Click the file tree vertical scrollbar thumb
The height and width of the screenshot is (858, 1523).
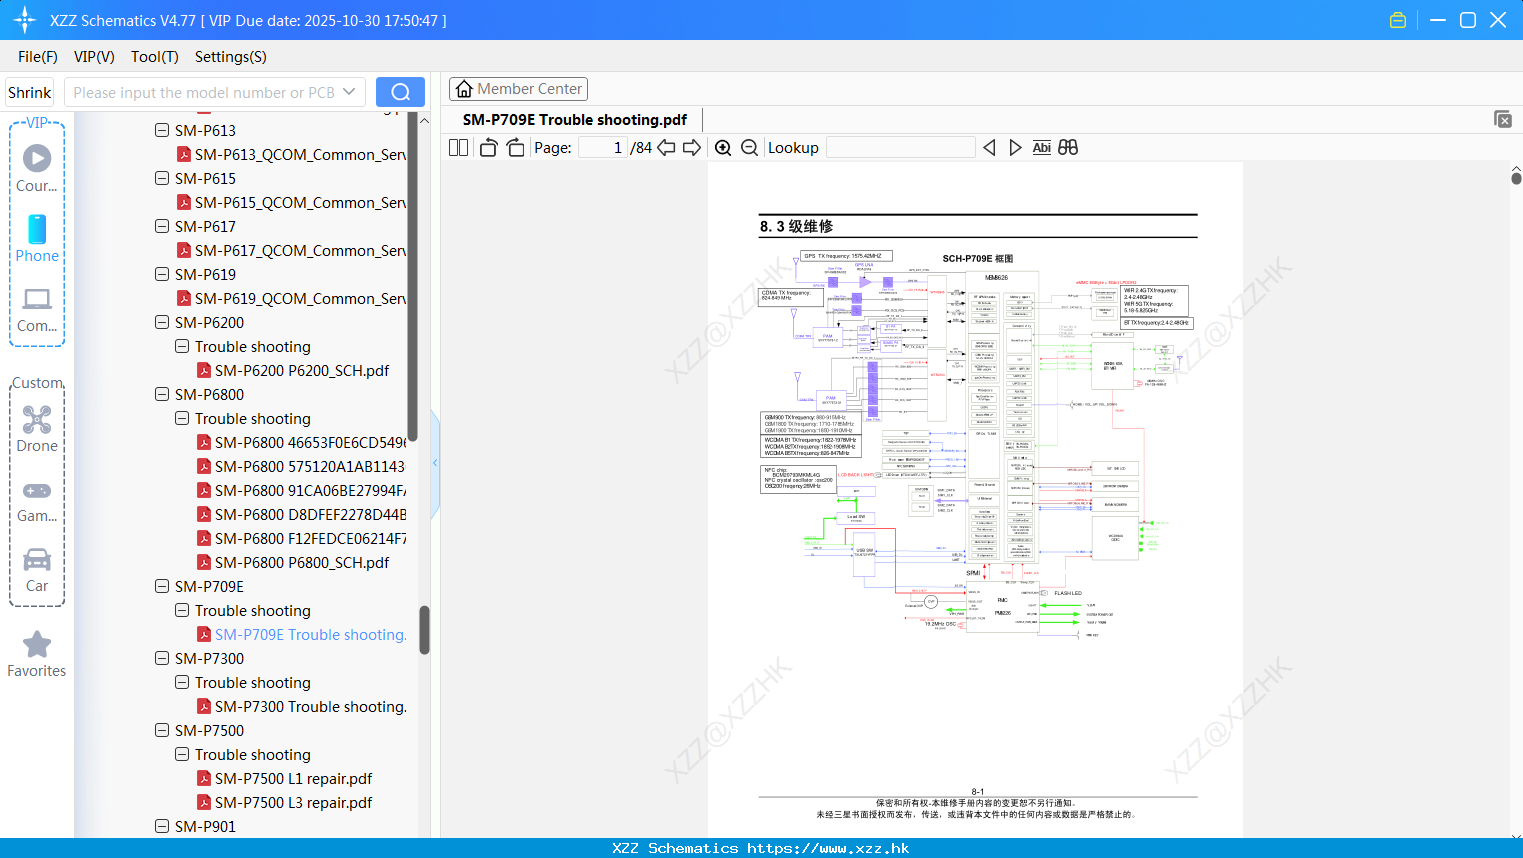(424, 630)
